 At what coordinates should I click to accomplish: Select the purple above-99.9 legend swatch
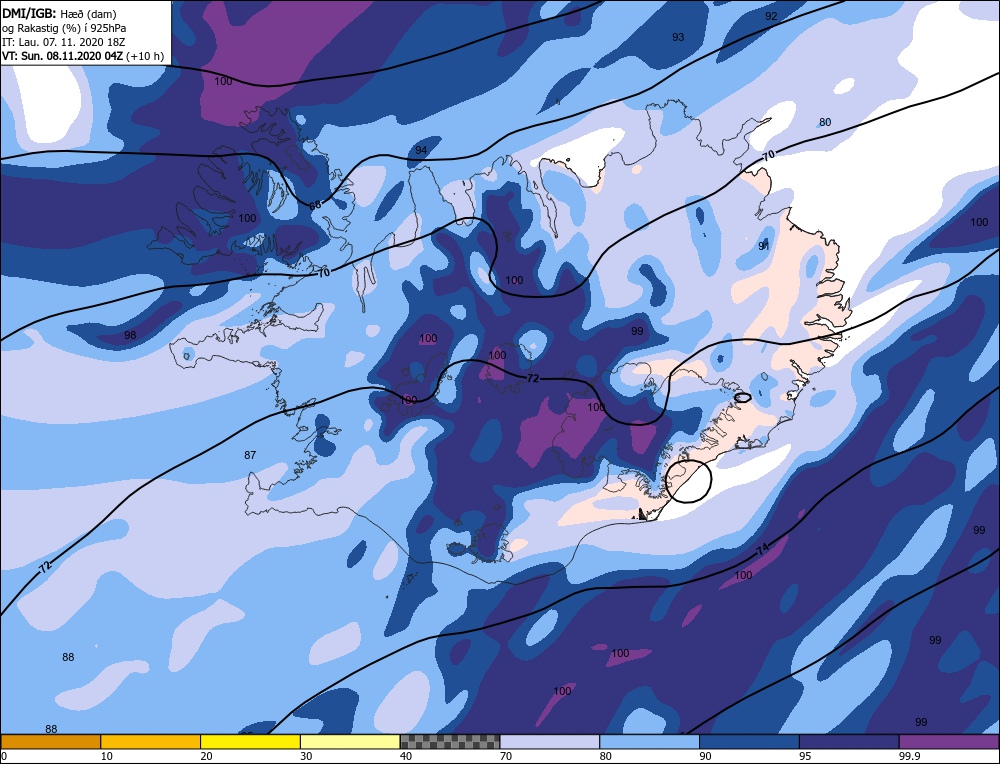pyautogui.click(x=949, y=741)
